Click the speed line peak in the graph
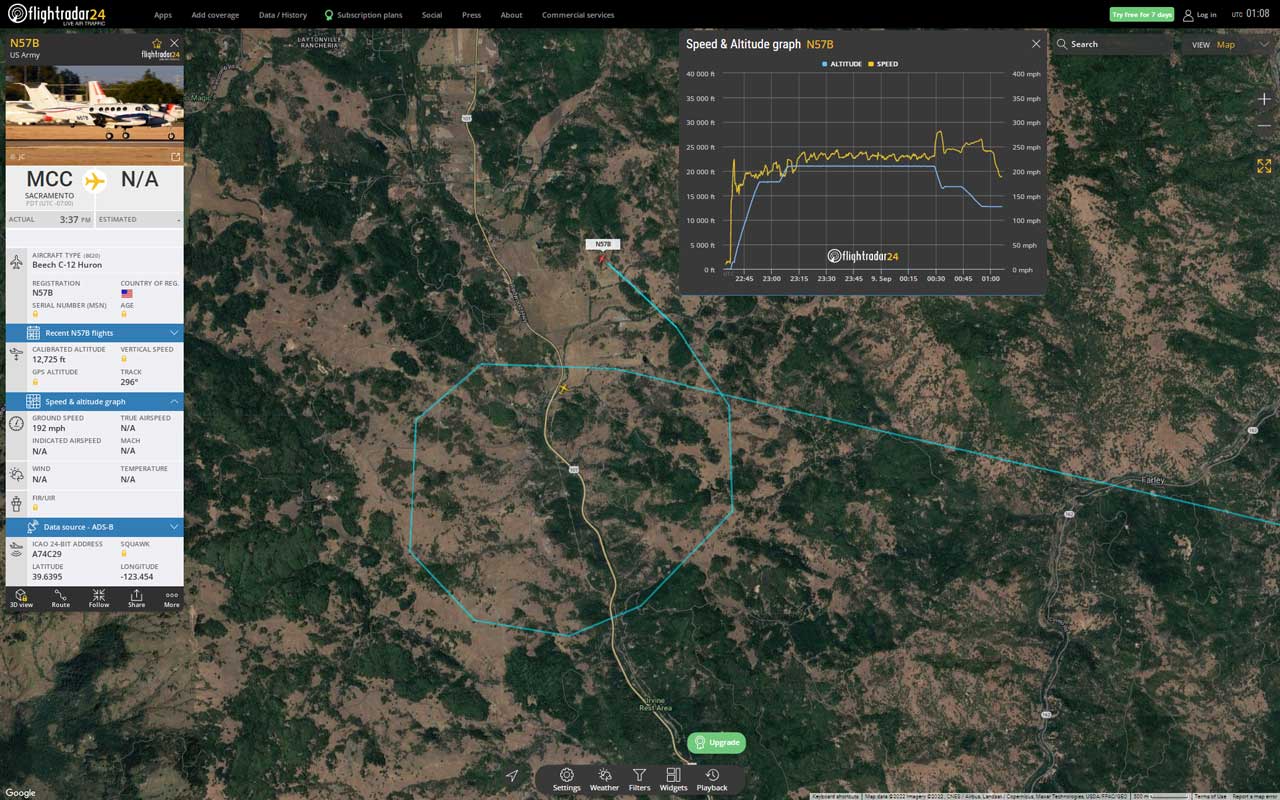 939,132
